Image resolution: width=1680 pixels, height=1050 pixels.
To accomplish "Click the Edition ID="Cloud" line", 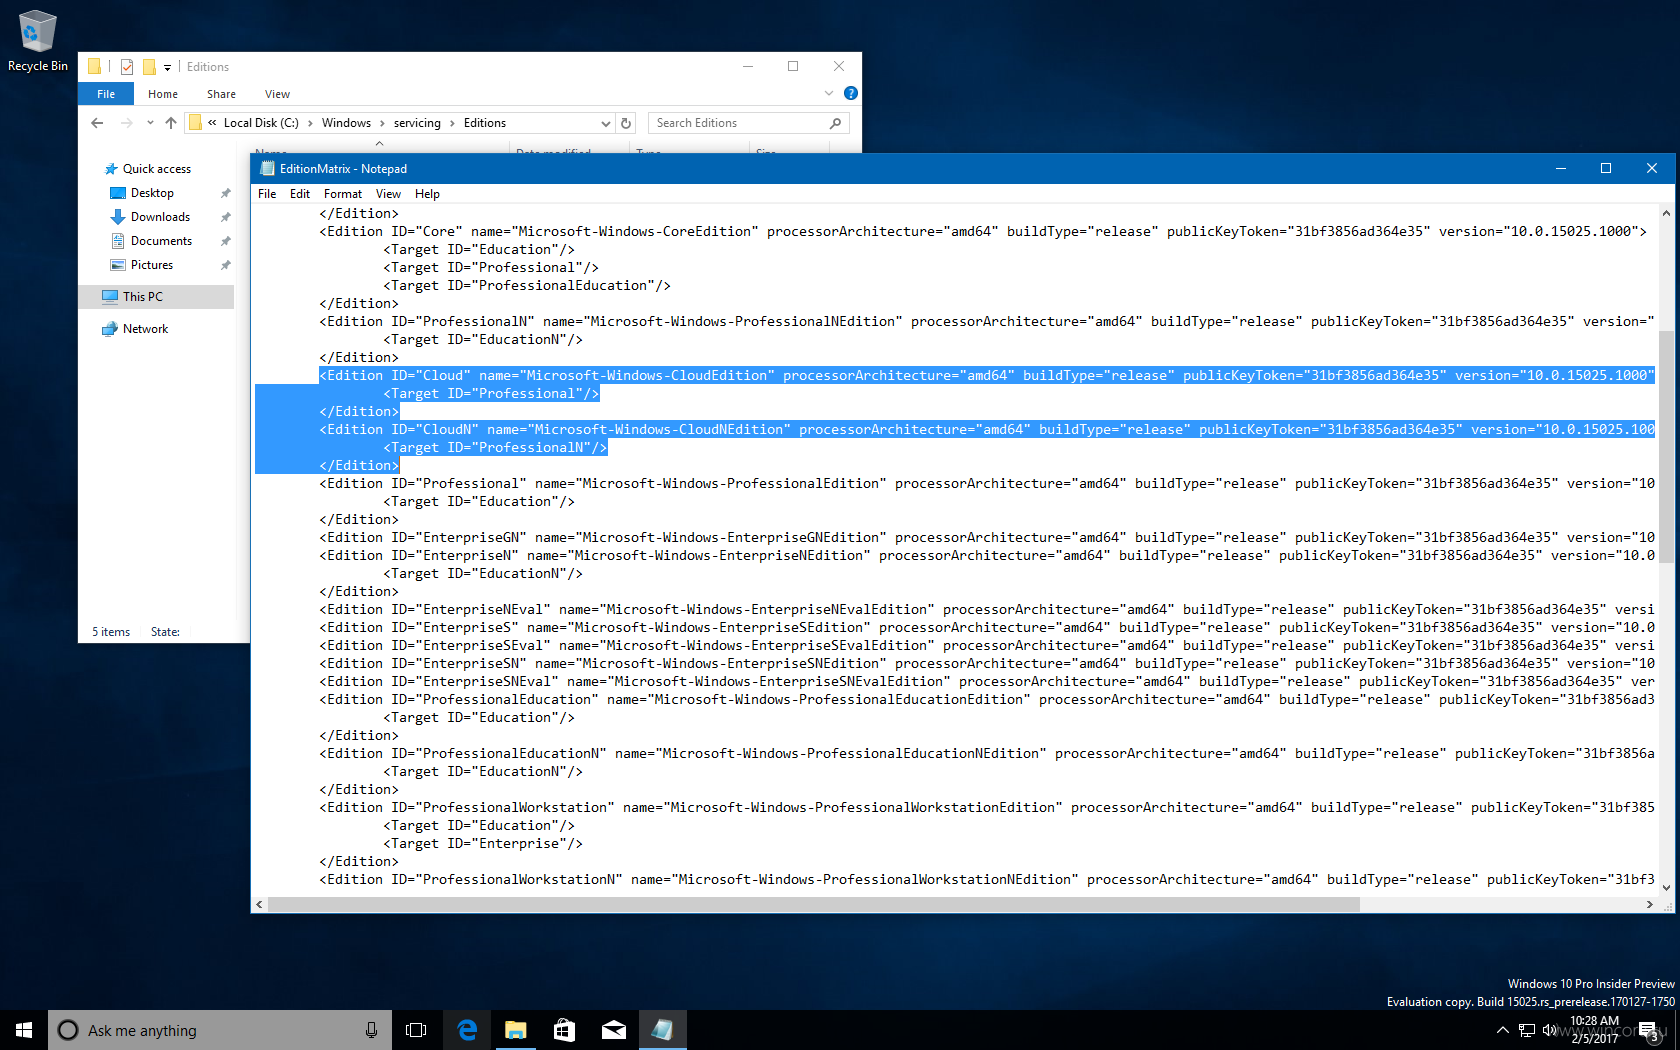I will [x=986, y=375].
